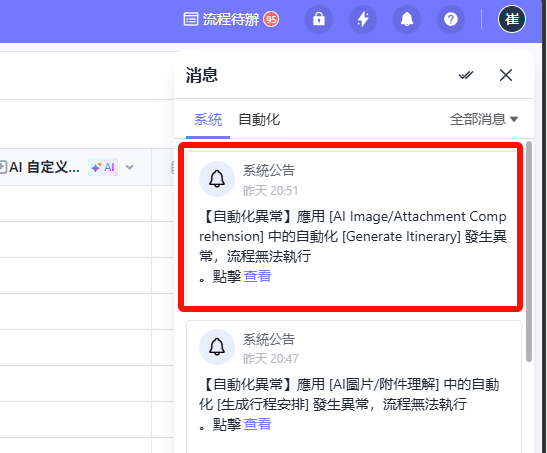Open 查看 link in 20:47 message
The height and width of the screenshot is (453, 547).
click(x=257, y=424)
